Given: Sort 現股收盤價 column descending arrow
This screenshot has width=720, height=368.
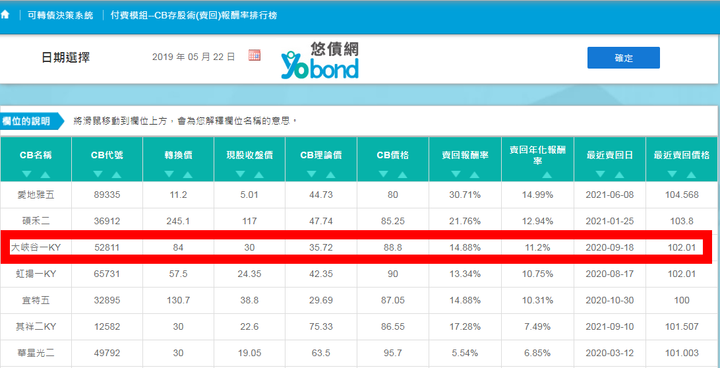Looking at the screenshot, I should tap(241, 175).
